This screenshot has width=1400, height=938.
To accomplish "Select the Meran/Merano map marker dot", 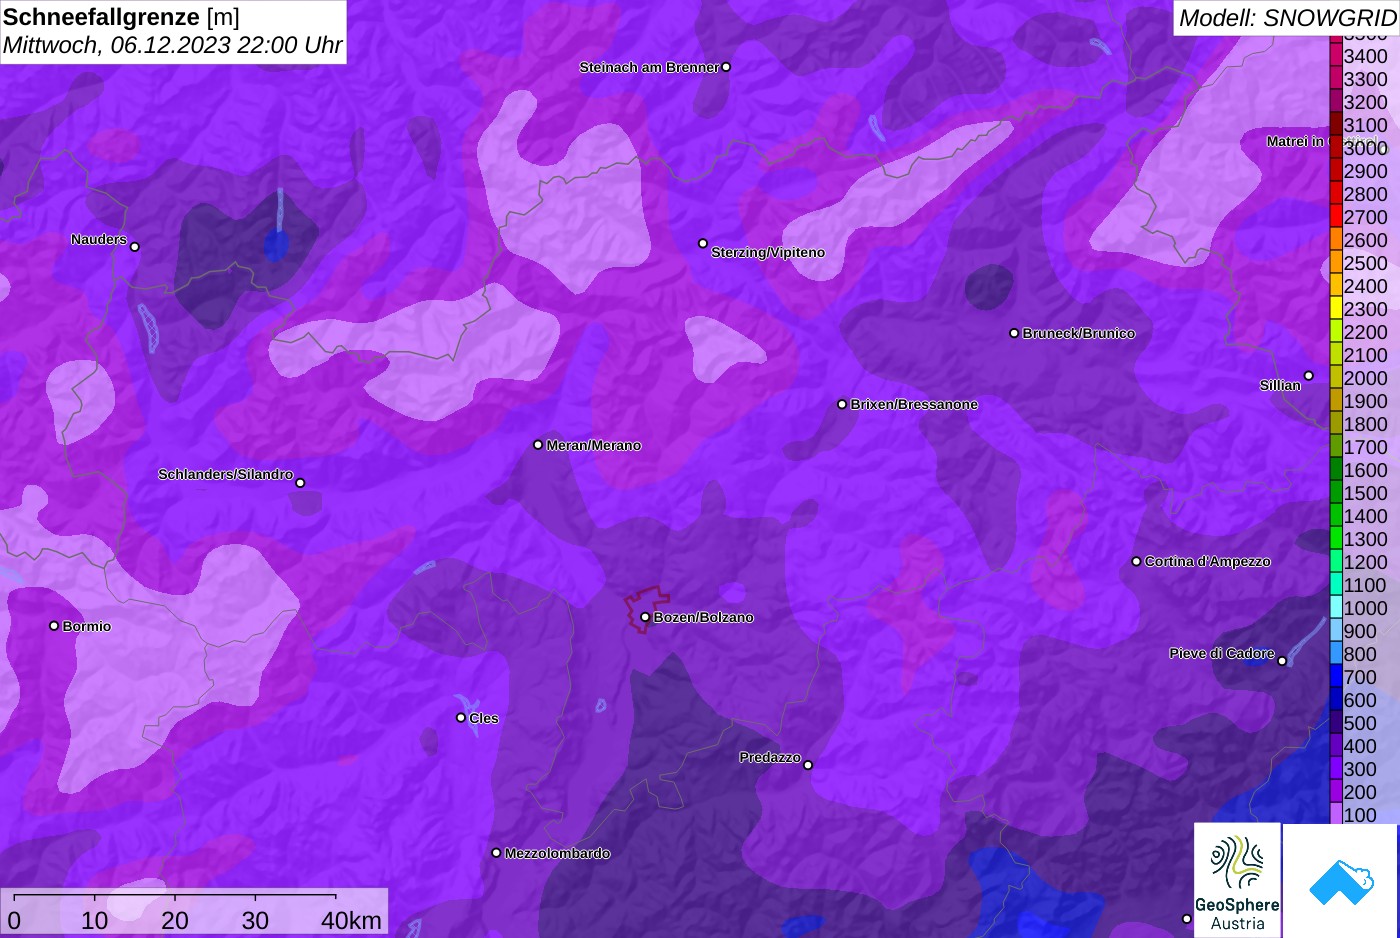I will [538, 445].
